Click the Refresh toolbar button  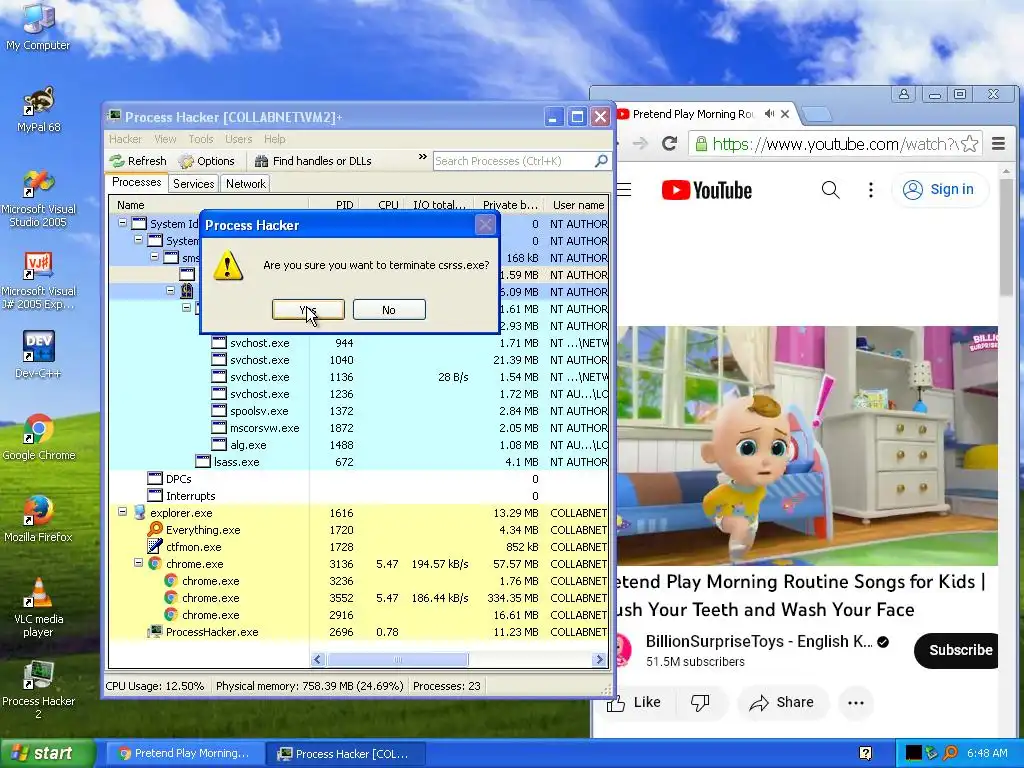click(x=138, y=161)
